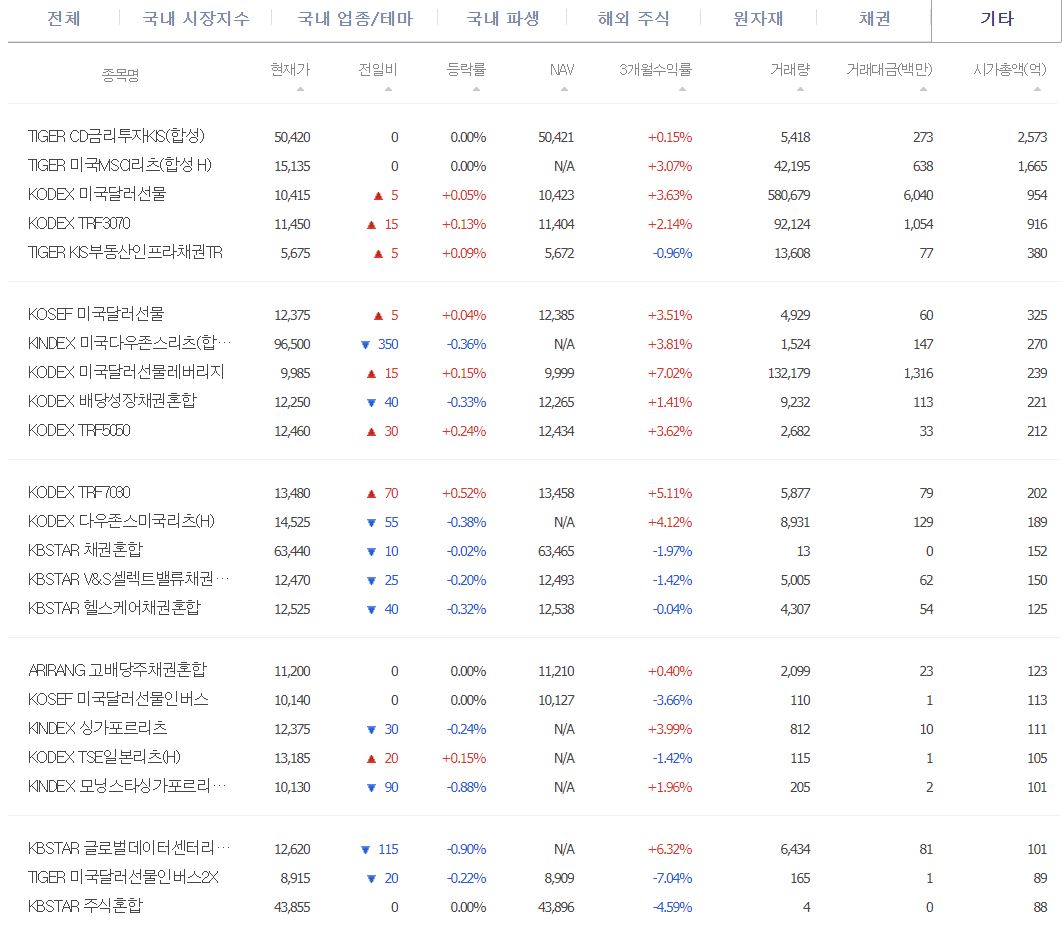
Task: Open KINDEX 싱가포르리츠 link
Action: (x=98, y=729)
